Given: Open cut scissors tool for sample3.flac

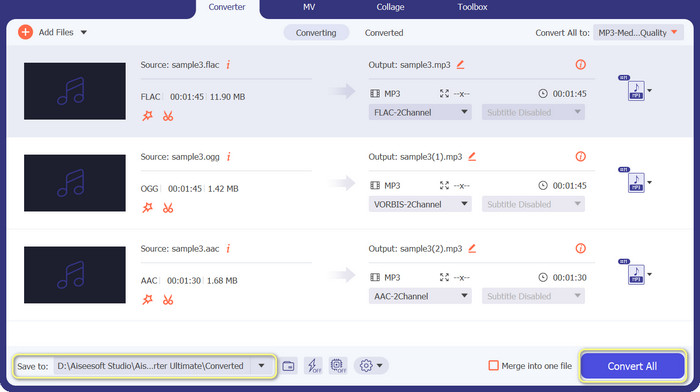Looking at the screenshot, I should [x=168, y=116].
